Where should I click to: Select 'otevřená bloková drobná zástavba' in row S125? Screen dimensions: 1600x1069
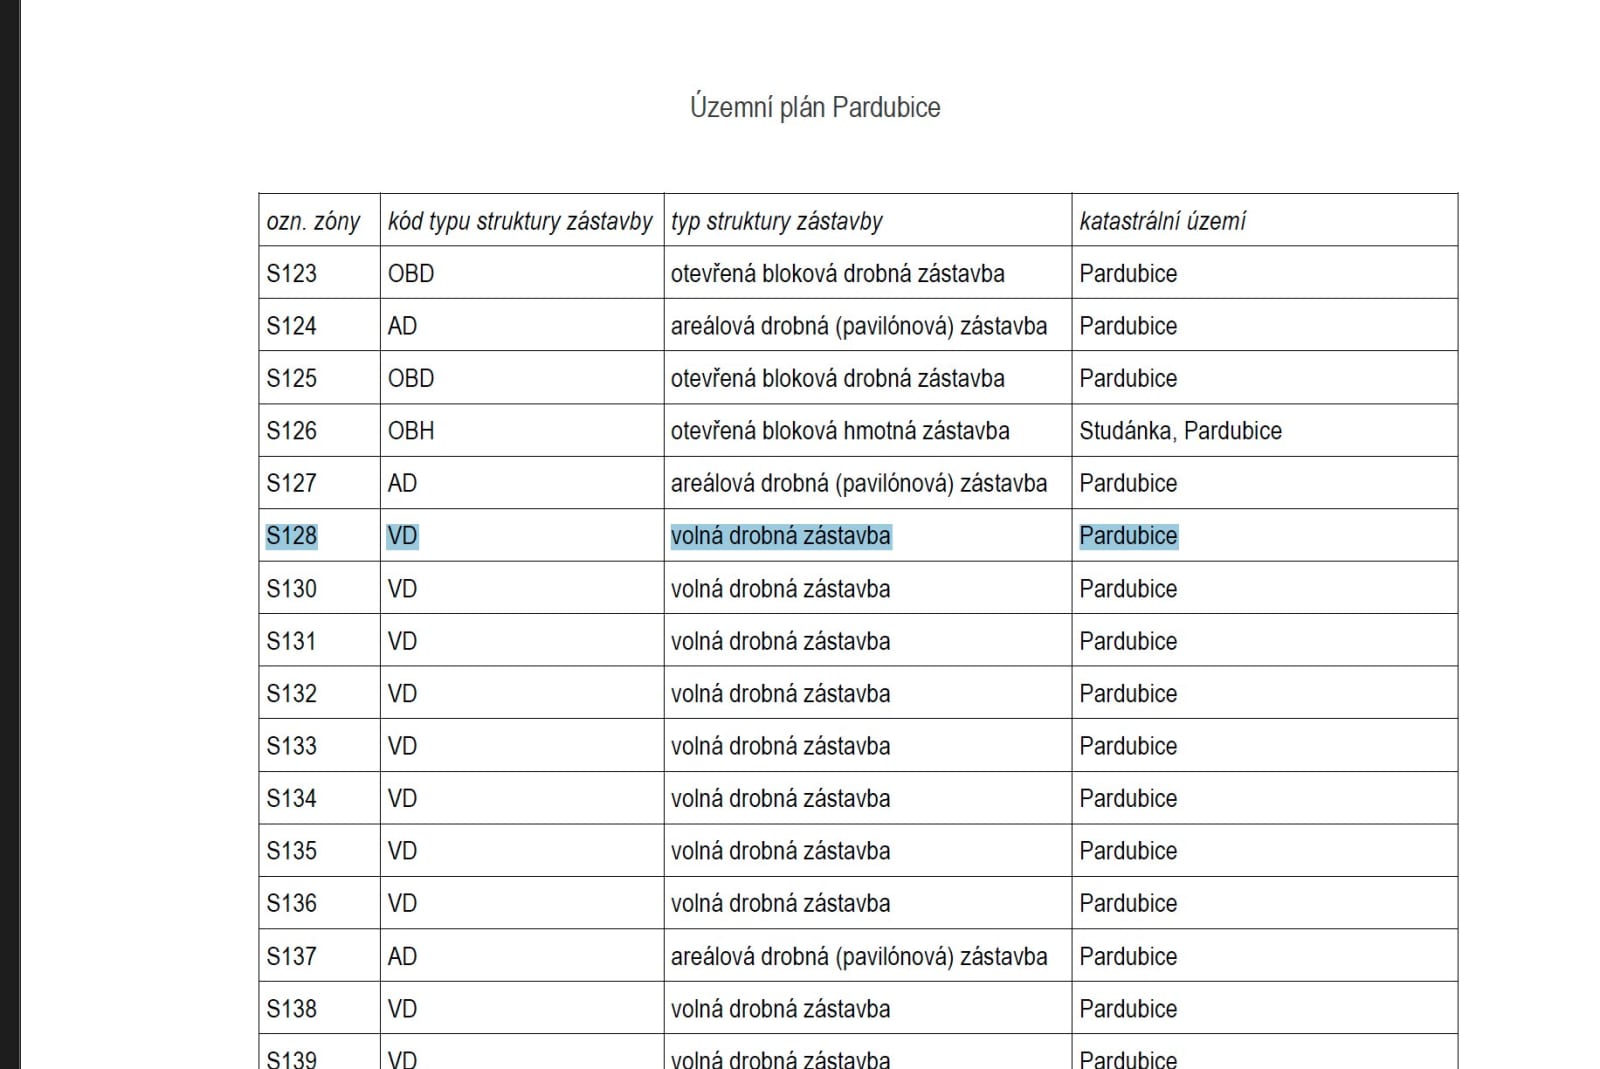click(838, 378)
